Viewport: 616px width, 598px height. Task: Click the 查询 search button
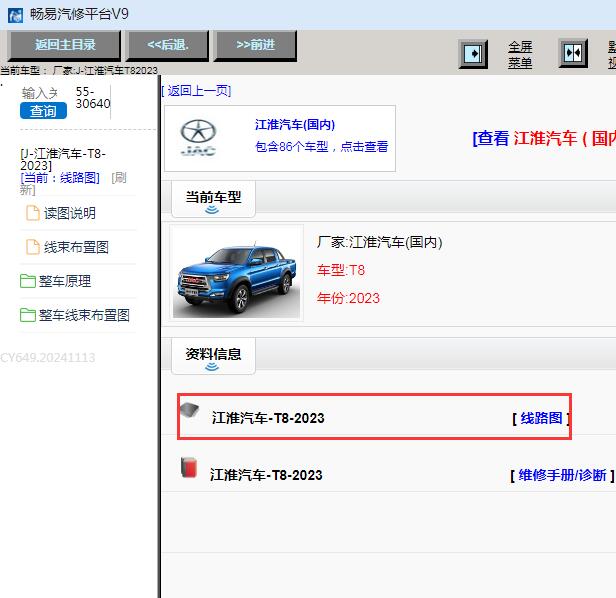point(43,111)
